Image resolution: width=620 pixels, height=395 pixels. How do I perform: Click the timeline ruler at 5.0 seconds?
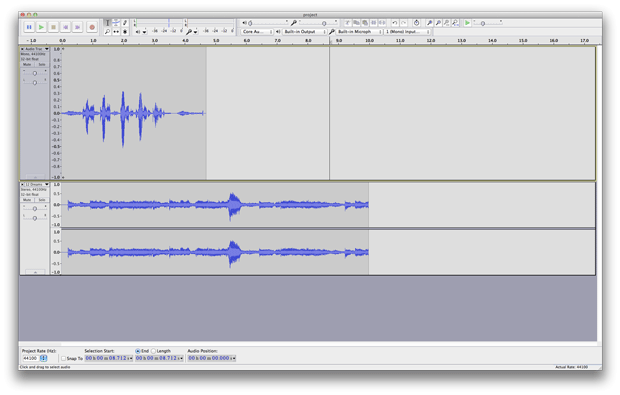tap(216, 40)
